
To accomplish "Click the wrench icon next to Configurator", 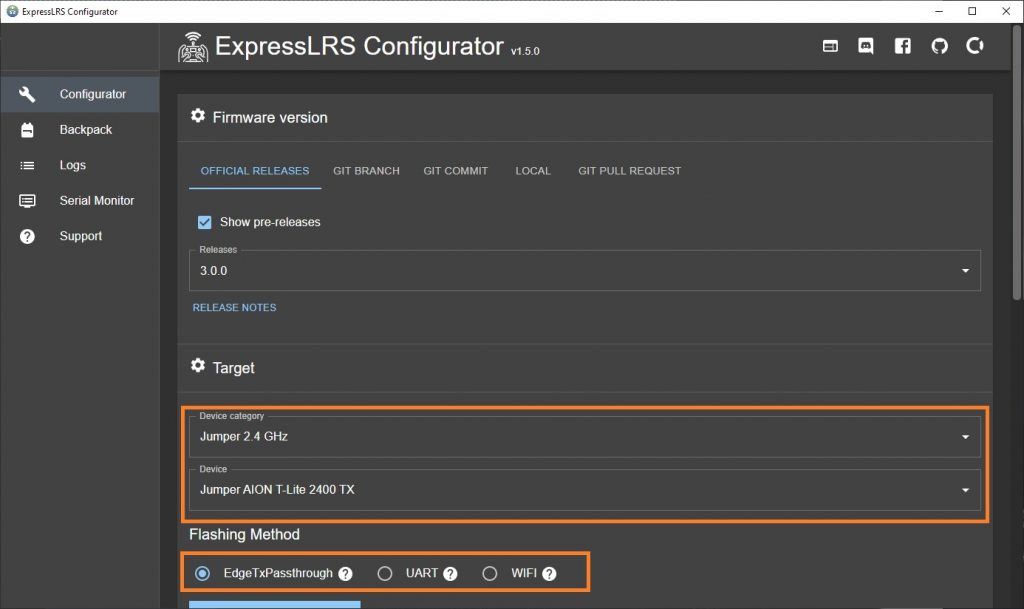I will click(x=27, y=94).
